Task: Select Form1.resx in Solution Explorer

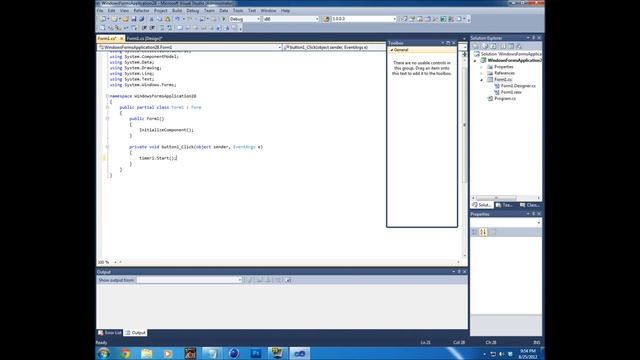Action: 511,92
